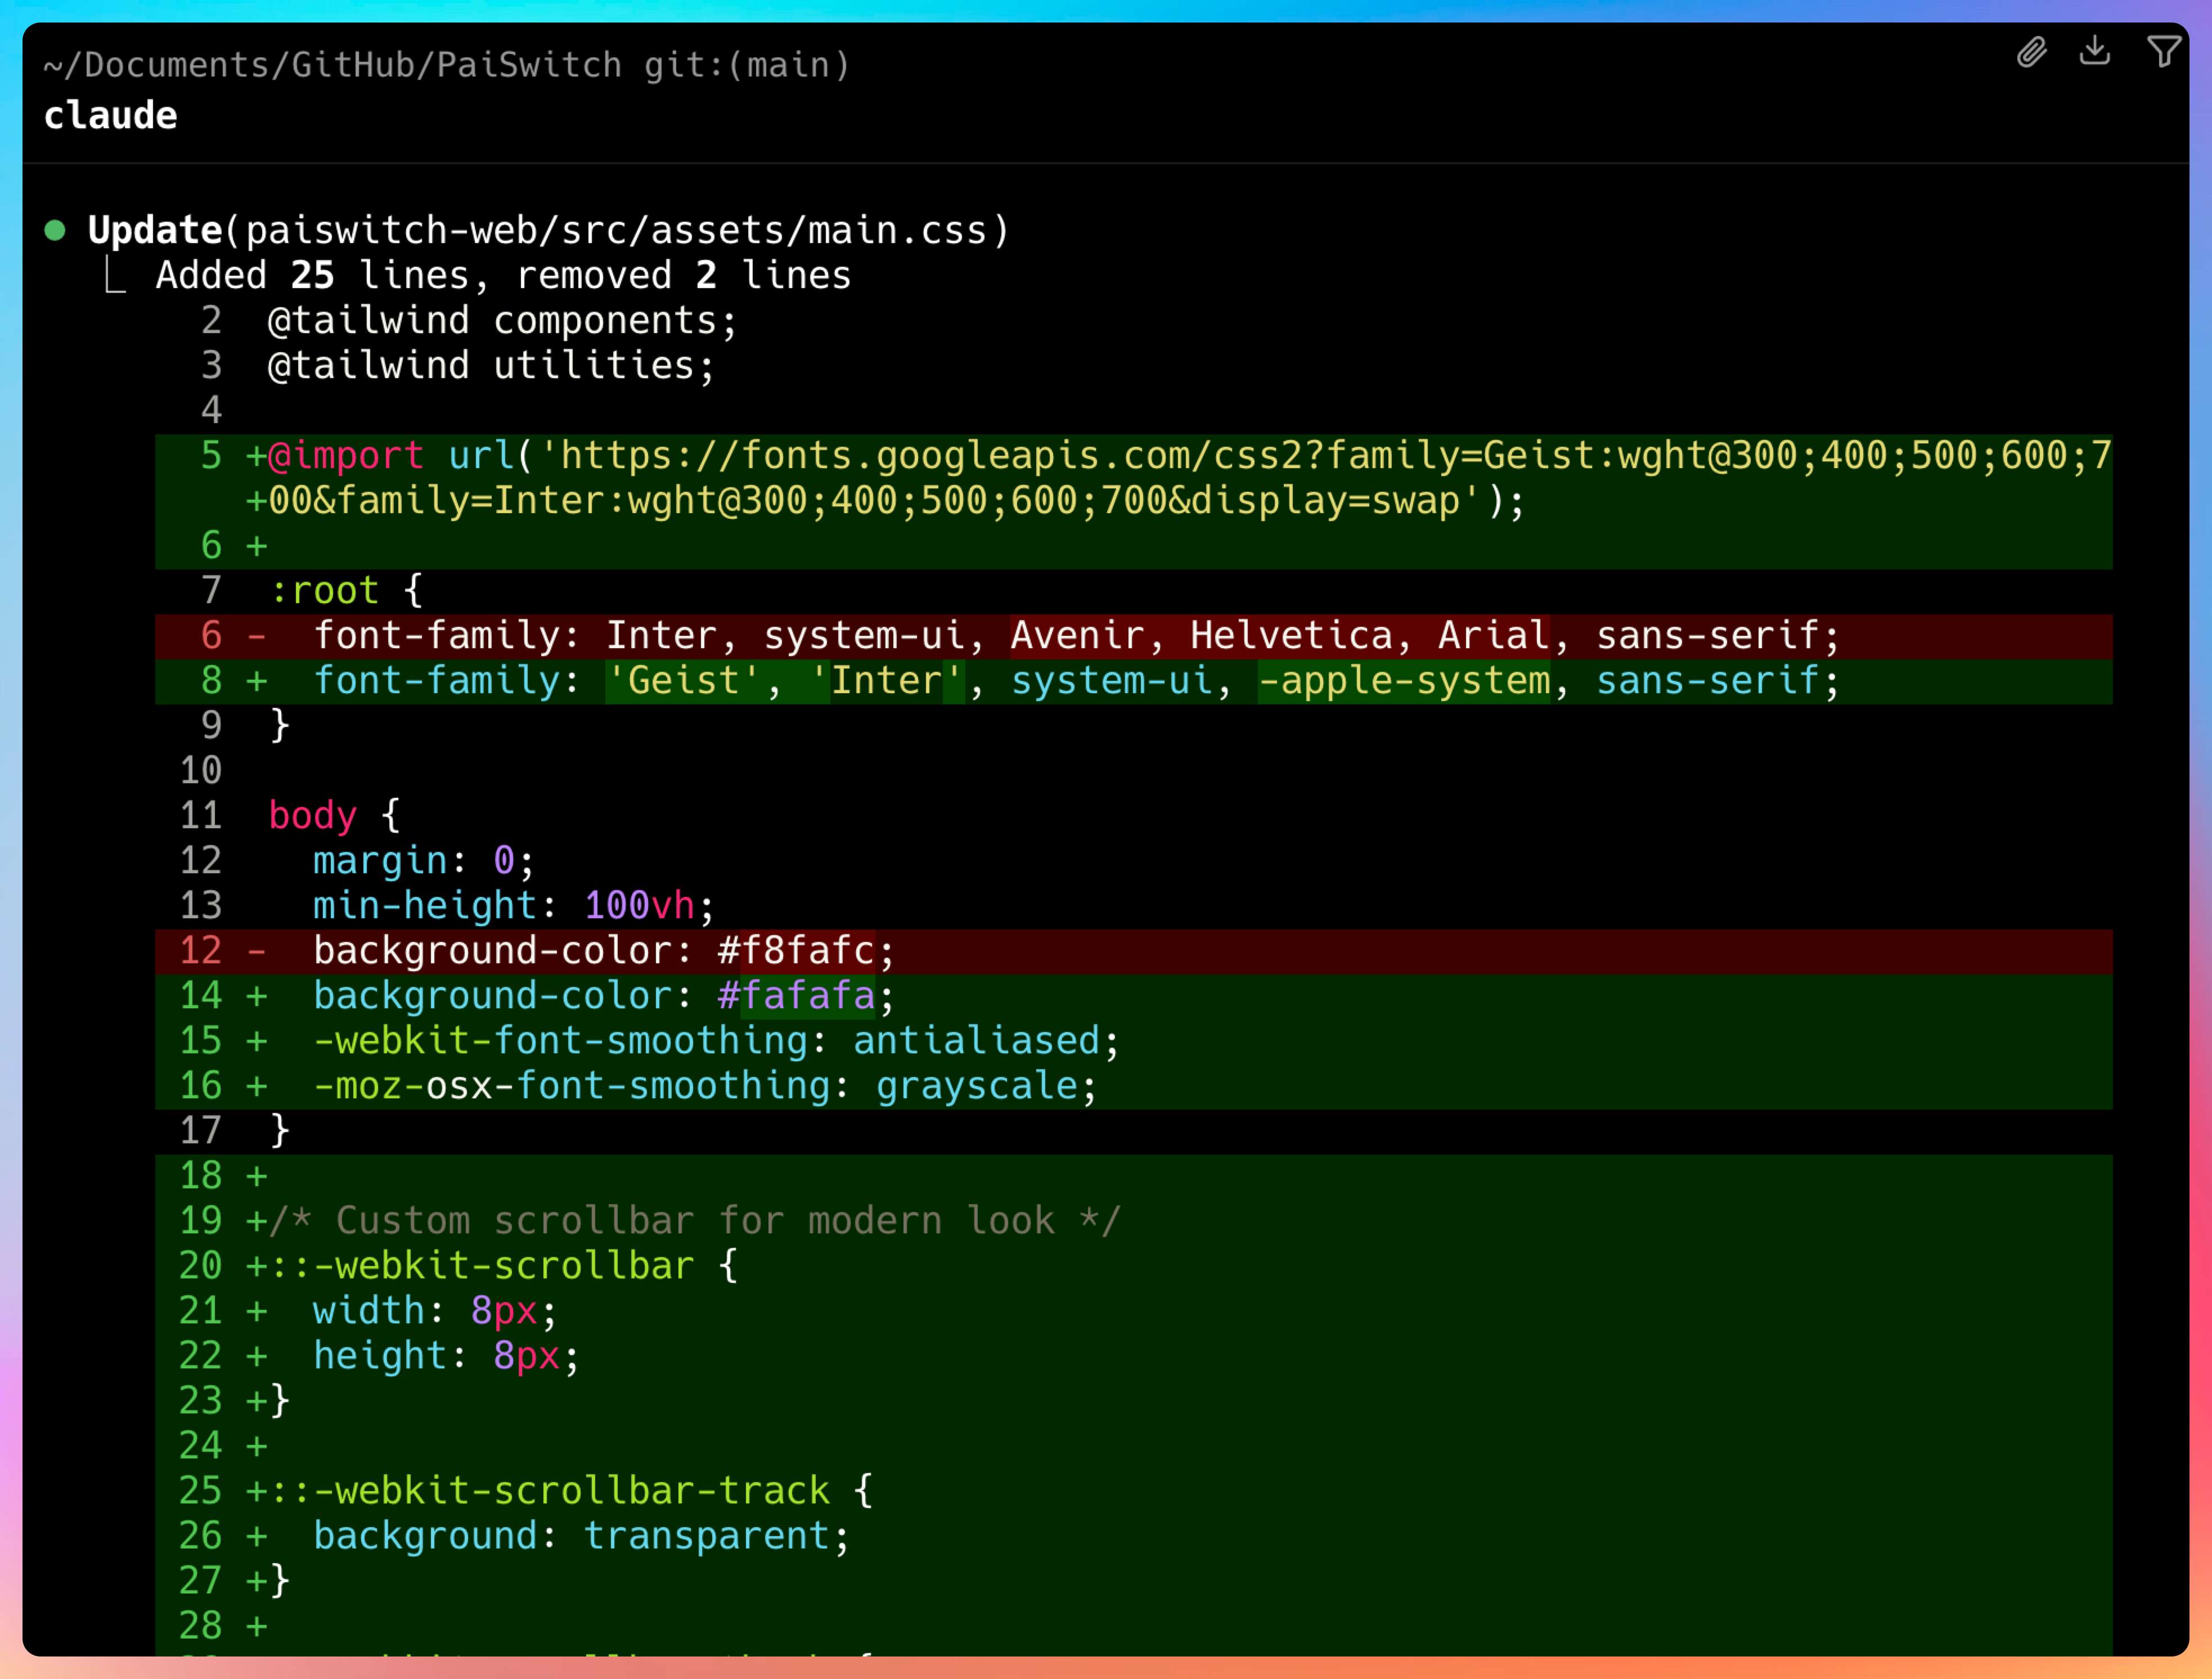Click the download output icon
2212x1679 pixels.
[2094, 50]
